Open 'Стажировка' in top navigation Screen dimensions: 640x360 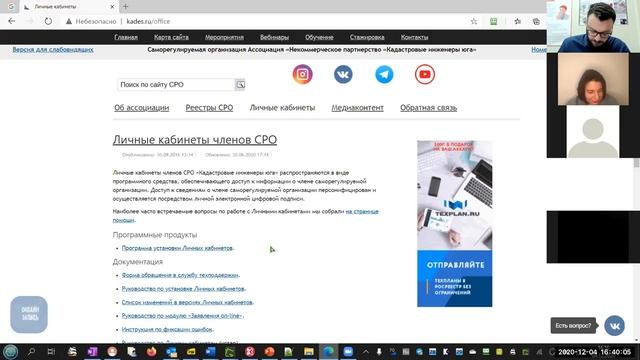[x=367, y=37]
